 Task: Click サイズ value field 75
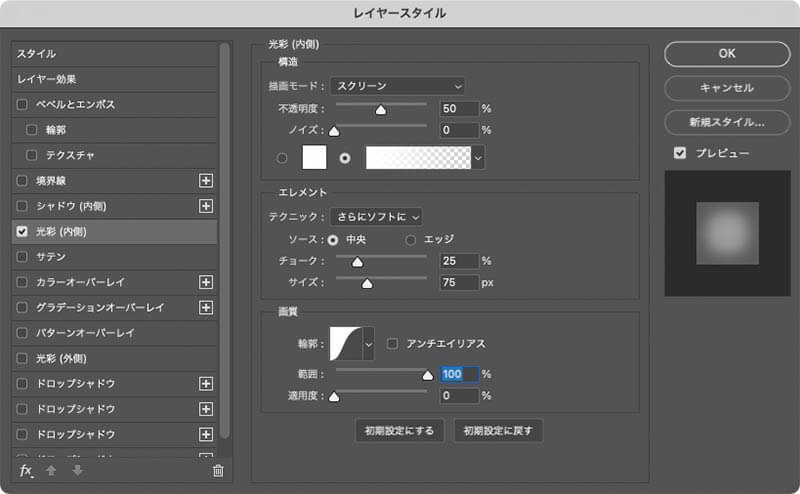point(459,282)
